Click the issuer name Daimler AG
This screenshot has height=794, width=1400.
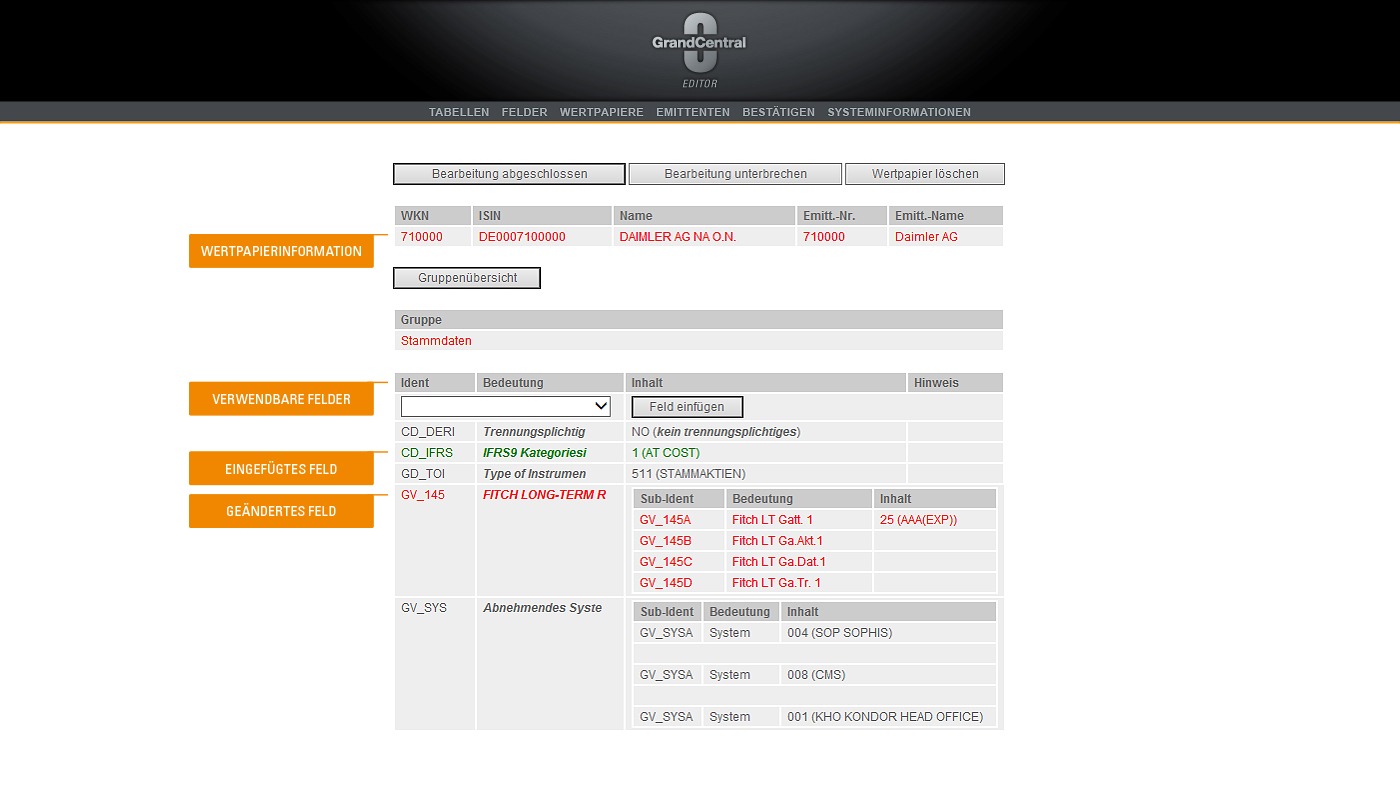926,237
